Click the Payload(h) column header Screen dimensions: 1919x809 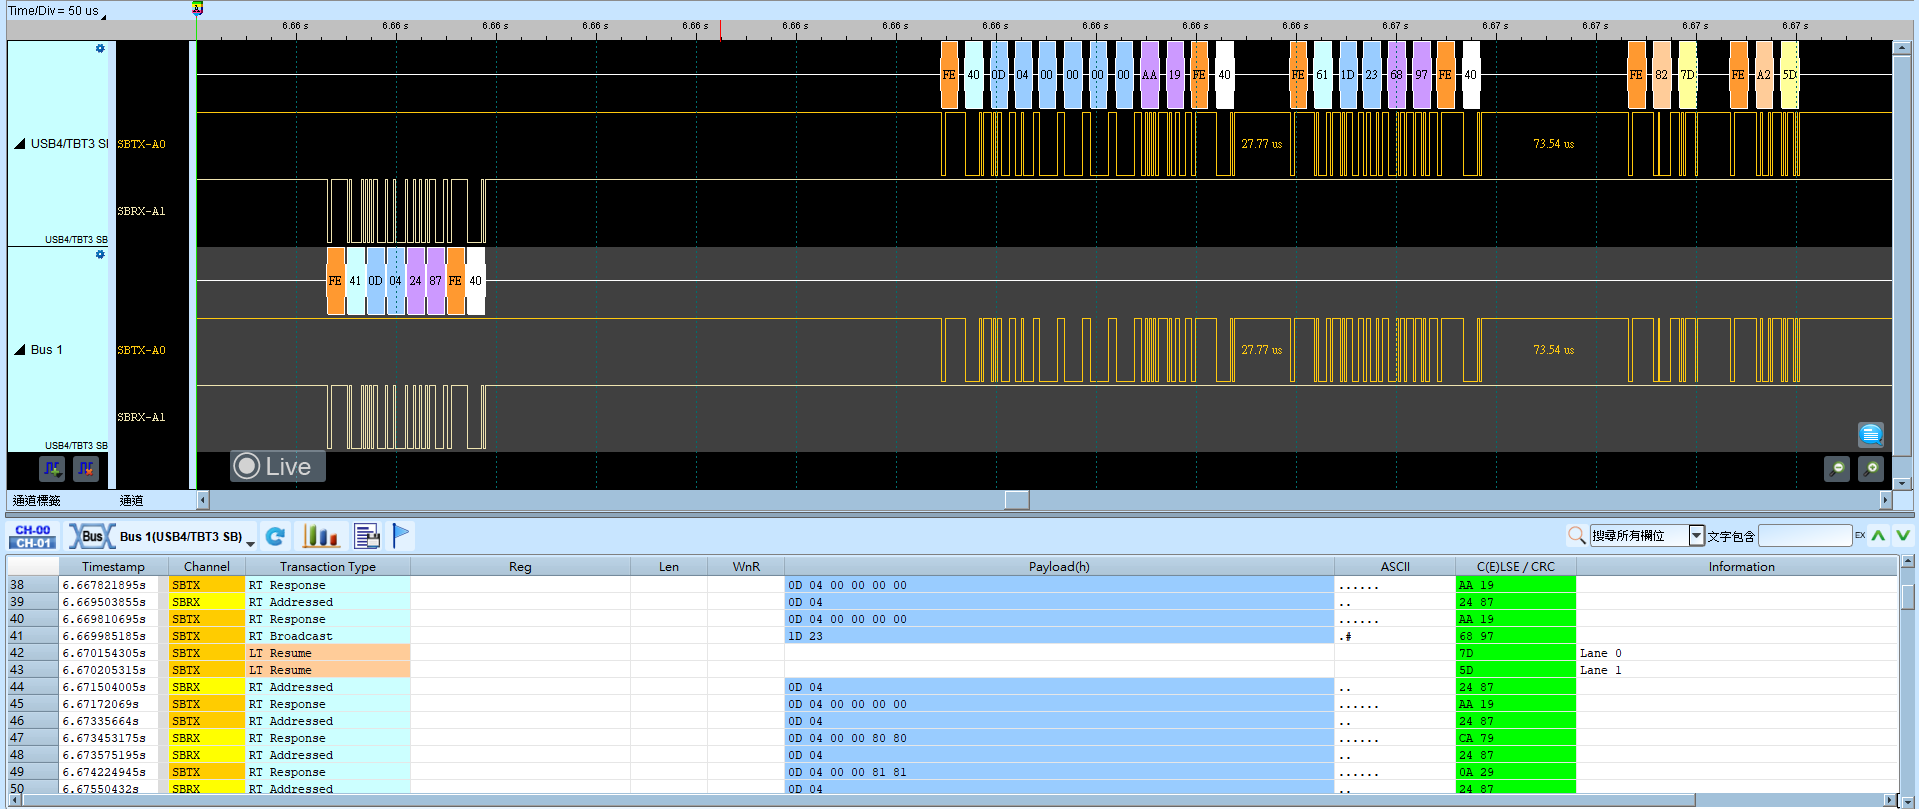1059,566
